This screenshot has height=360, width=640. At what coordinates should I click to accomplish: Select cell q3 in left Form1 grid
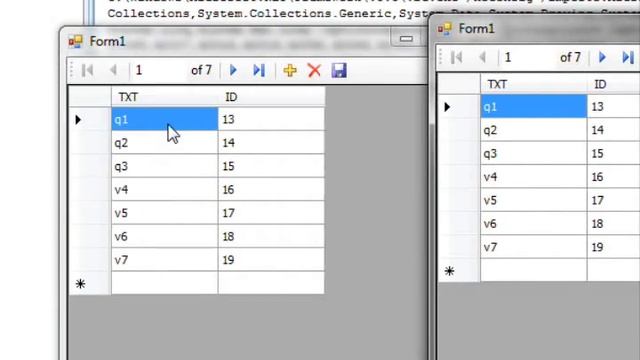pos(164,166)
